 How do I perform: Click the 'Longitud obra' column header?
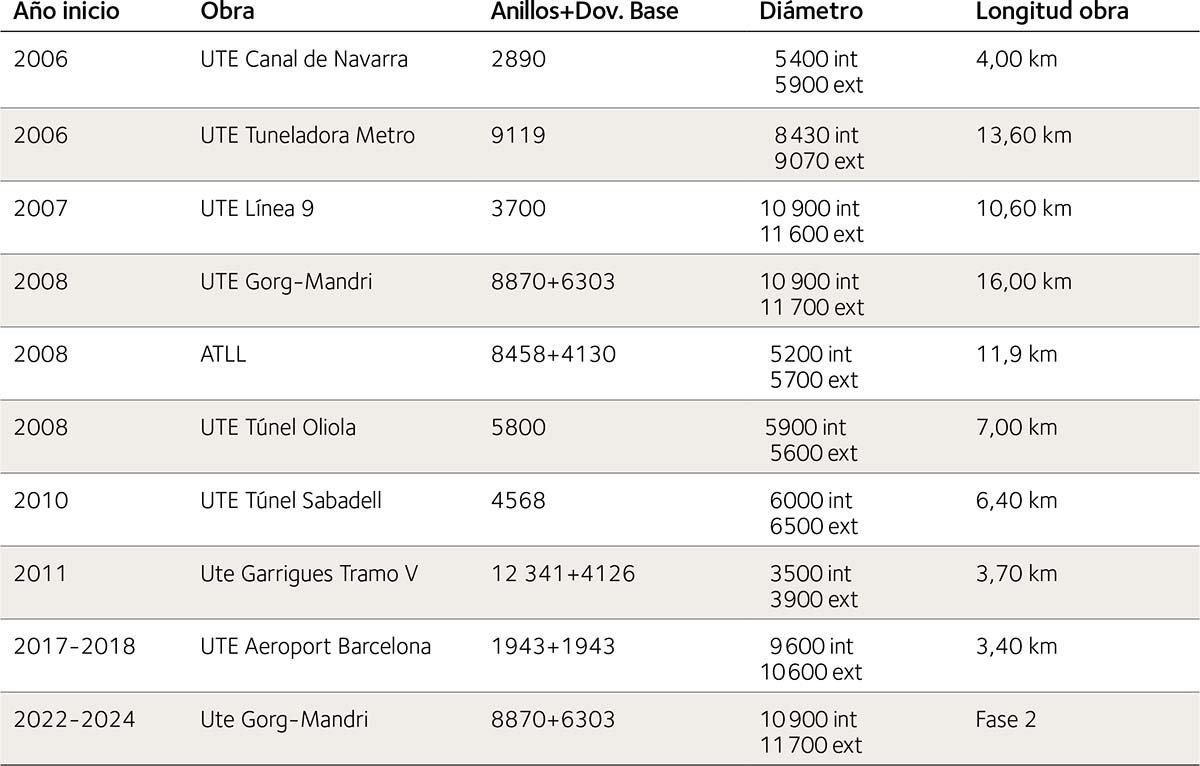click(1051, 12)
